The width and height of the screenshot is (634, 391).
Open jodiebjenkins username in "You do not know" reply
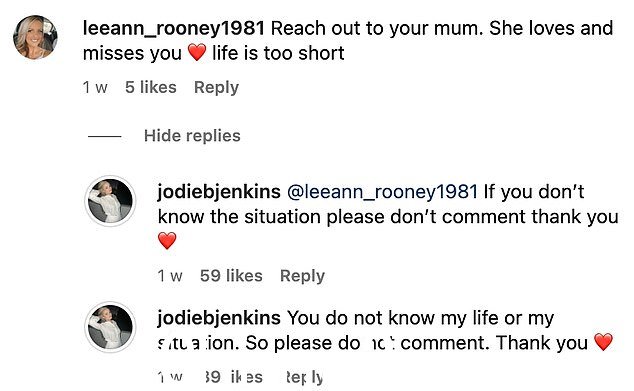pyautogui.click(x=219, y=318)
